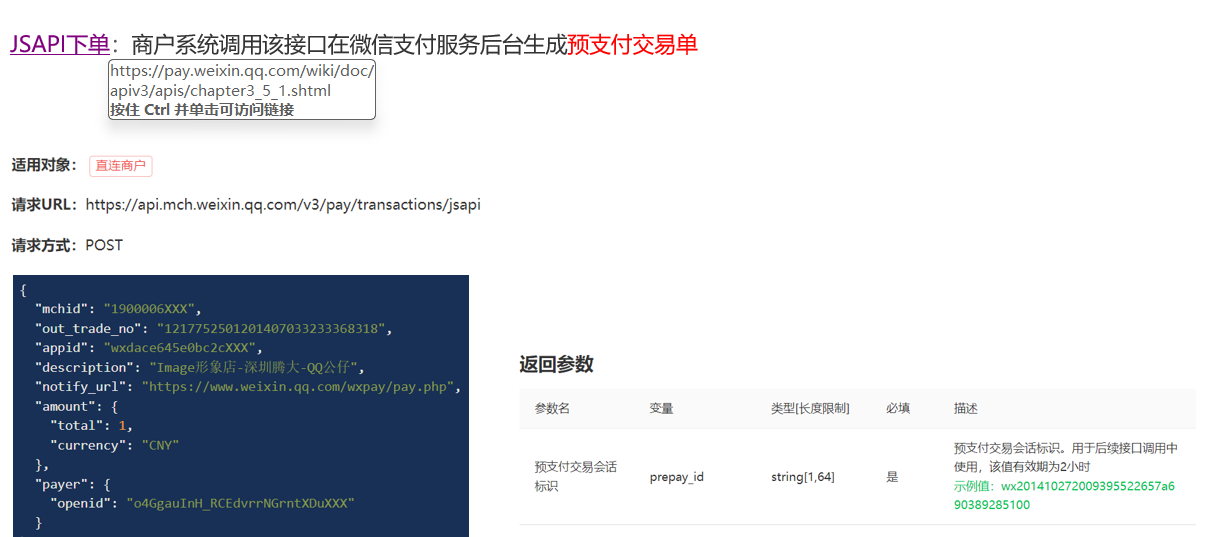The height and width of the screenshot is (537, 1221).
Task: Click the tooltip hint 按住 Ctrl 并单击可访问链接
Action: coord(202,110)
